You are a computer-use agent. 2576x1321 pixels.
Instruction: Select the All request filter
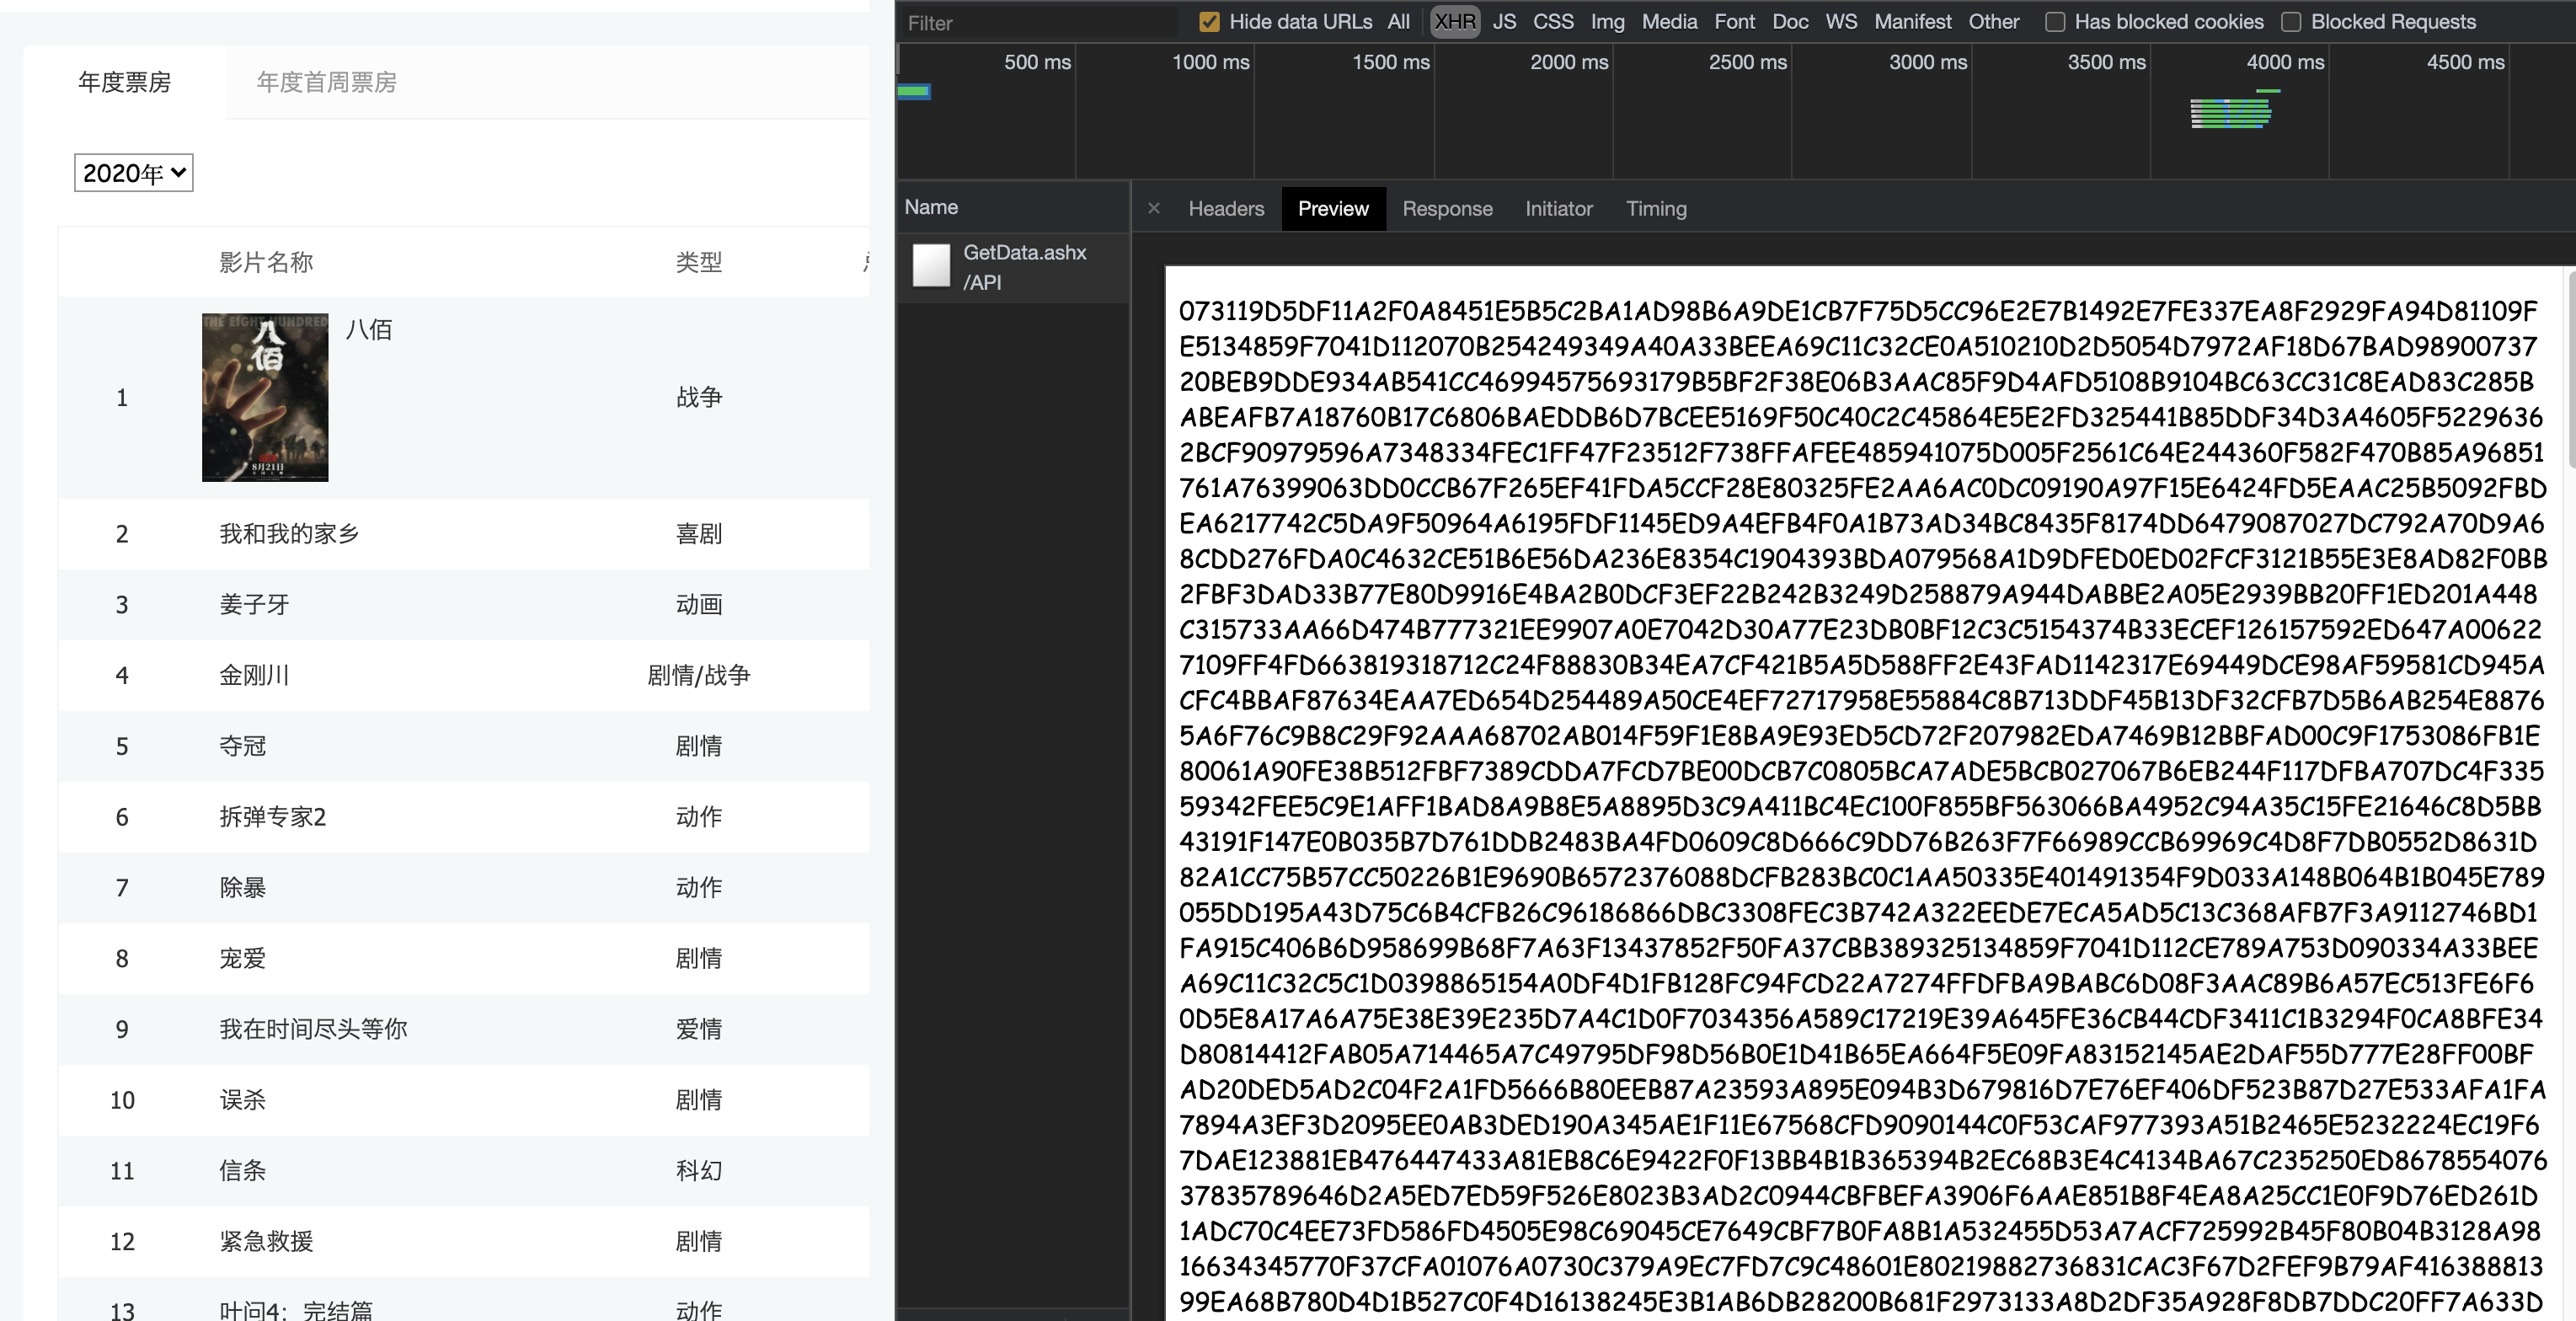1398,22
